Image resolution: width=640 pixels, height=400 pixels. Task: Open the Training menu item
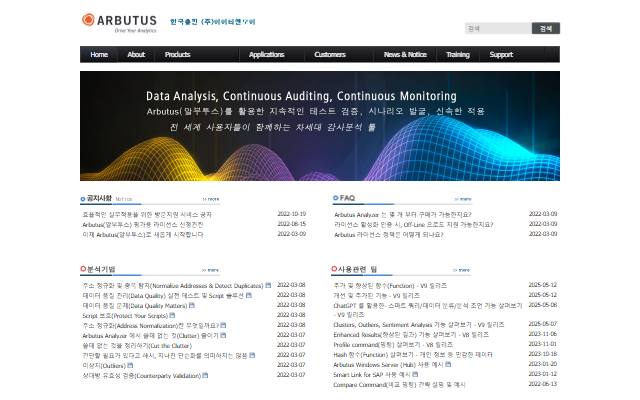[458, 54]
